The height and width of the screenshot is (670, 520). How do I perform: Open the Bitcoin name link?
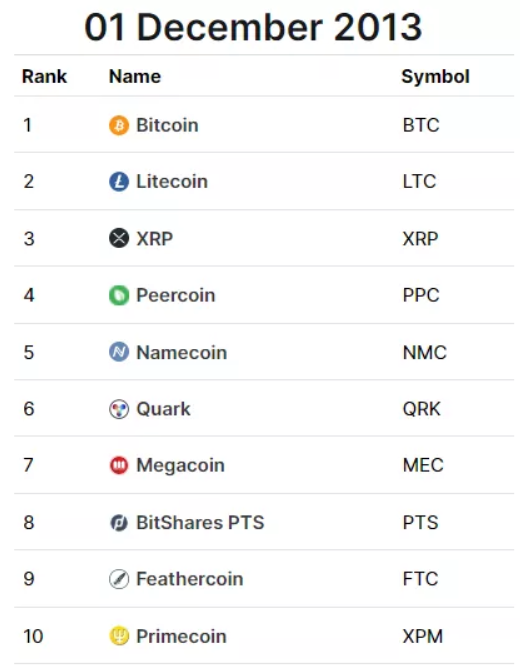167,125
